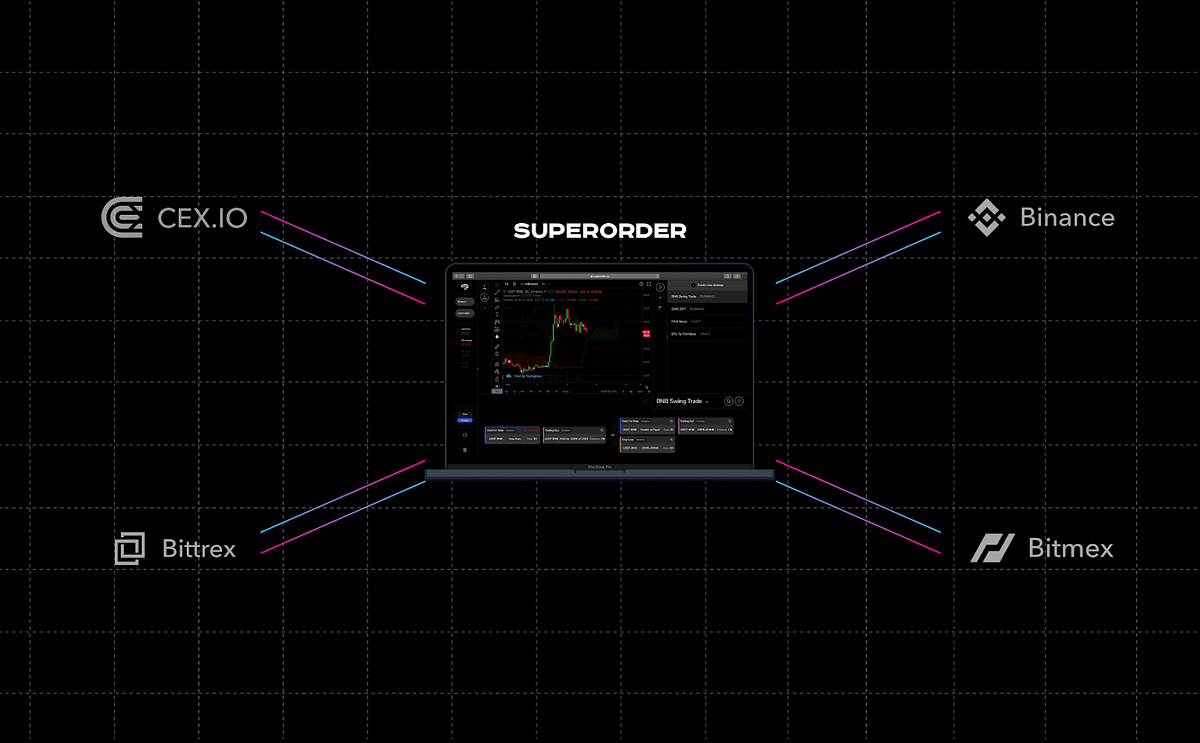Screen dimensions: 1200x743
Task: Select the Trailing Buy block
Action: pos(574,435)
